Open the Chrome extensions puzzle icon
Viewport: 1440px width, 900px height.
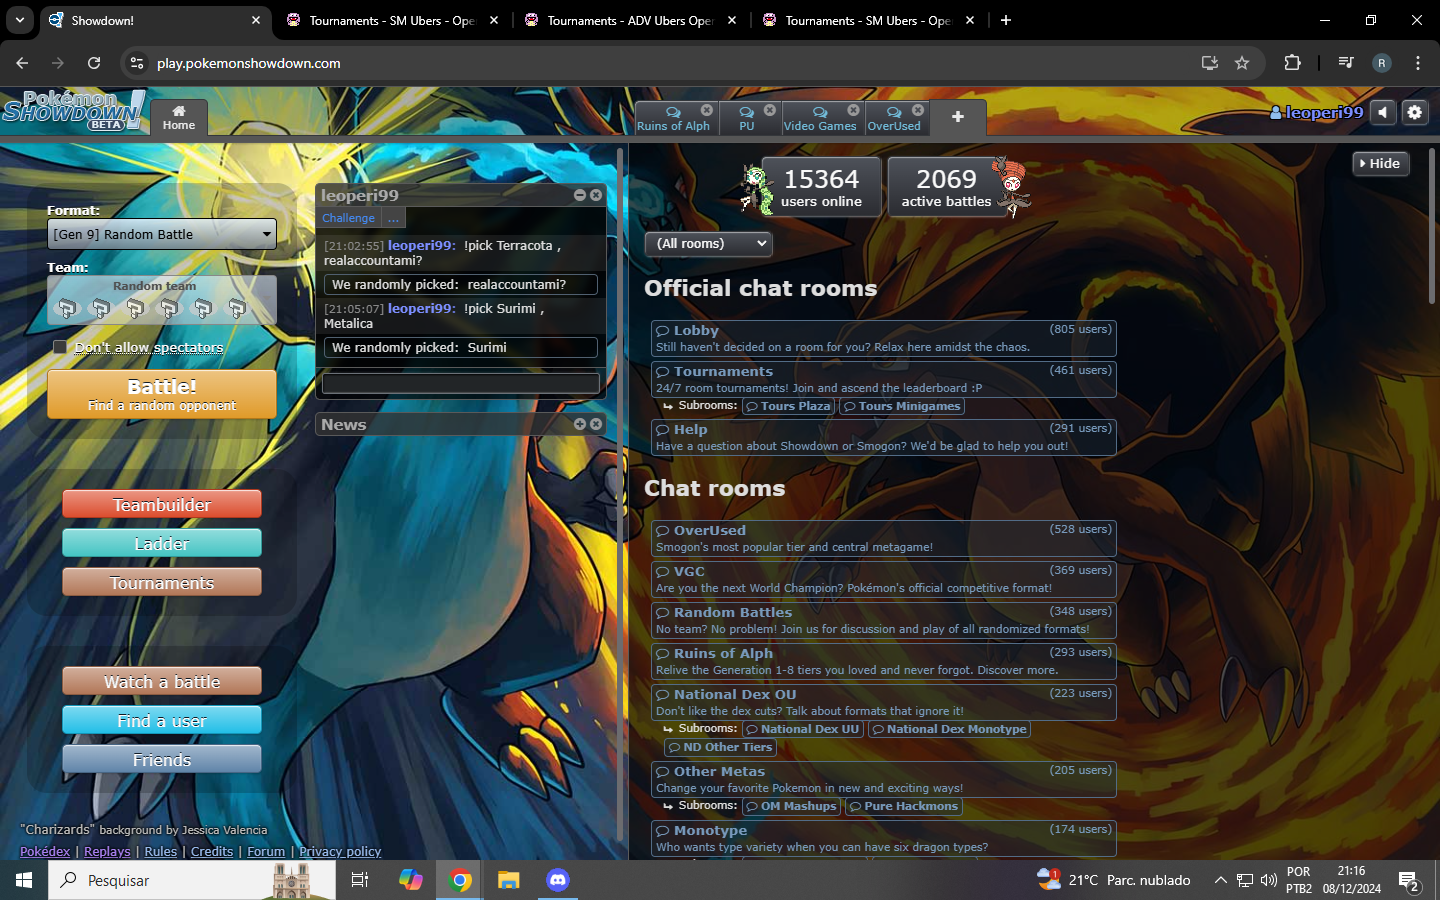pos(1292,63)
